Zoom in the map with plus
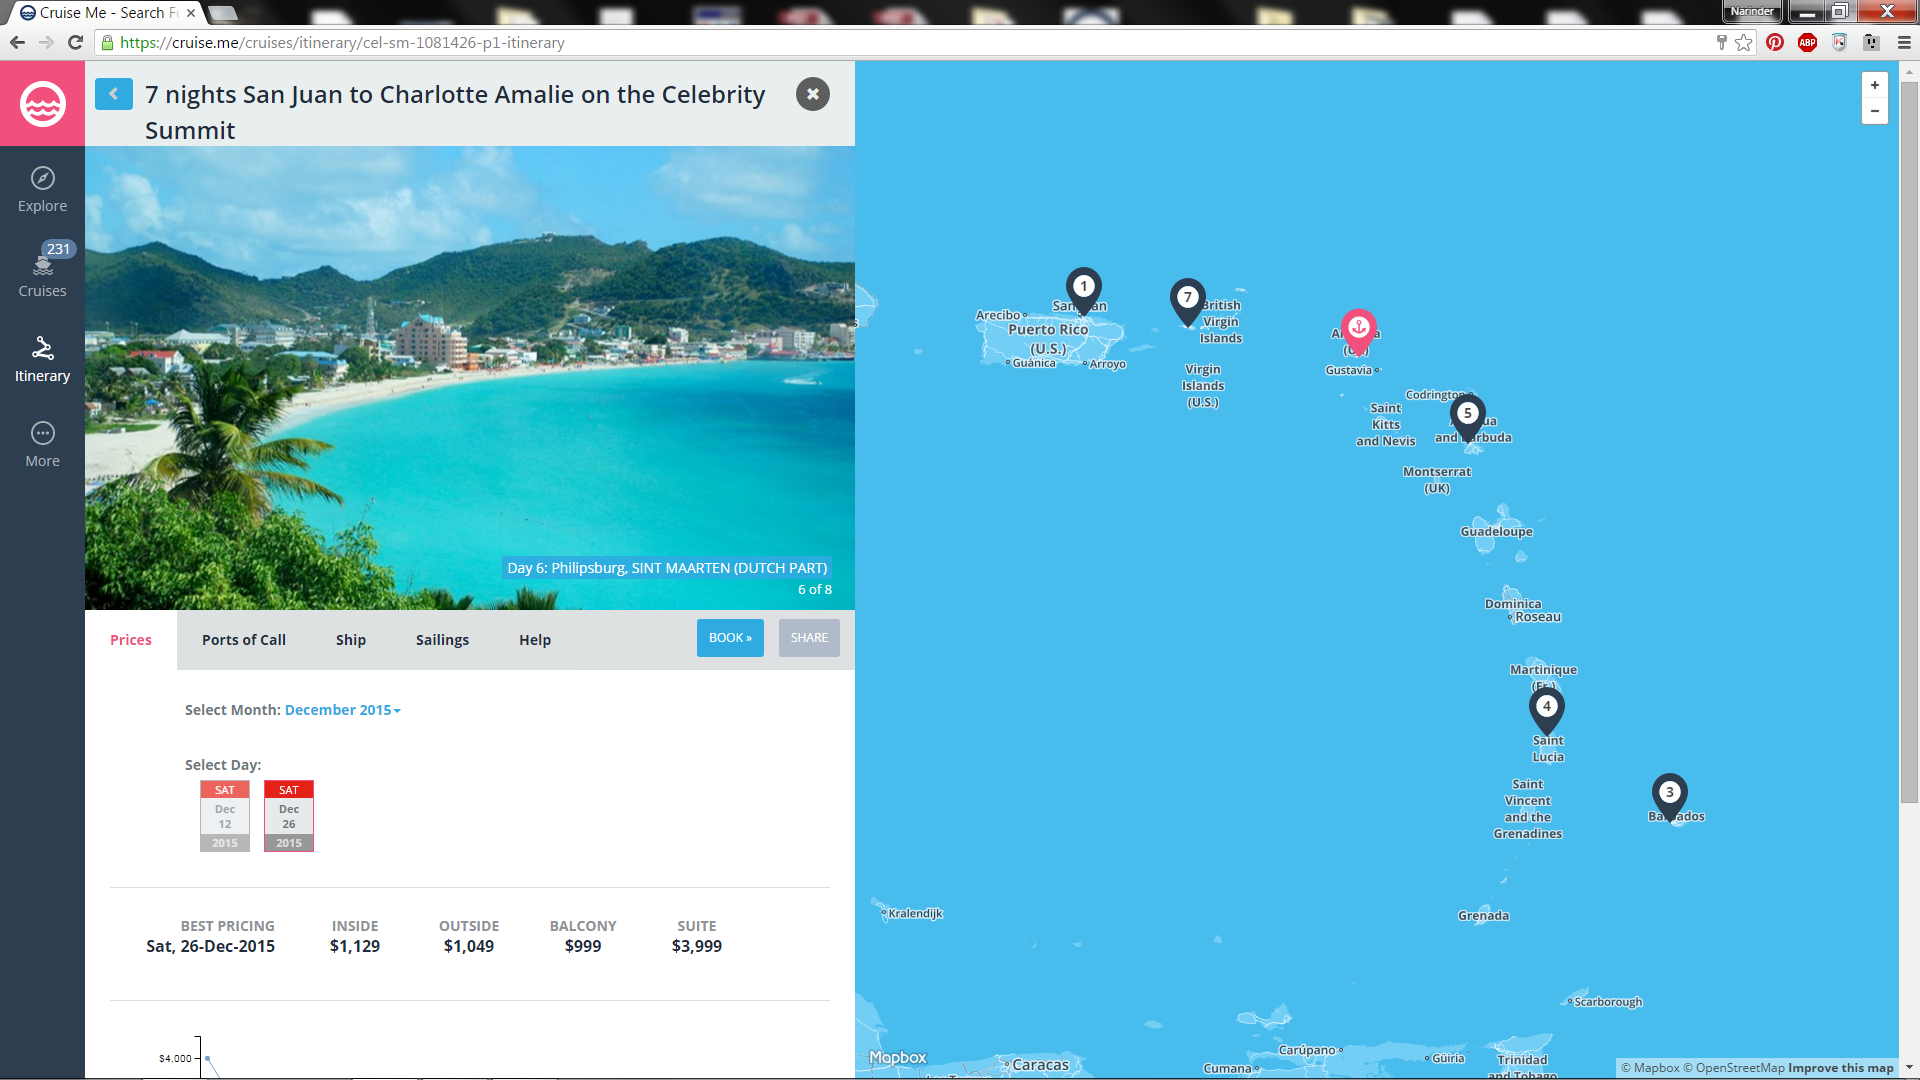 (1874, 85)
